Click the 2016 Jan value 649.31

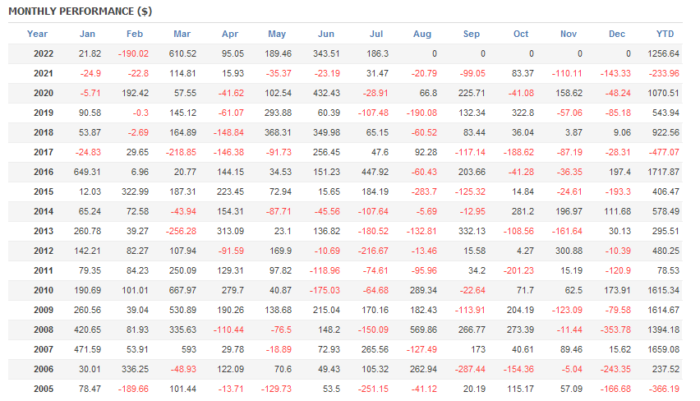[88, 172]
